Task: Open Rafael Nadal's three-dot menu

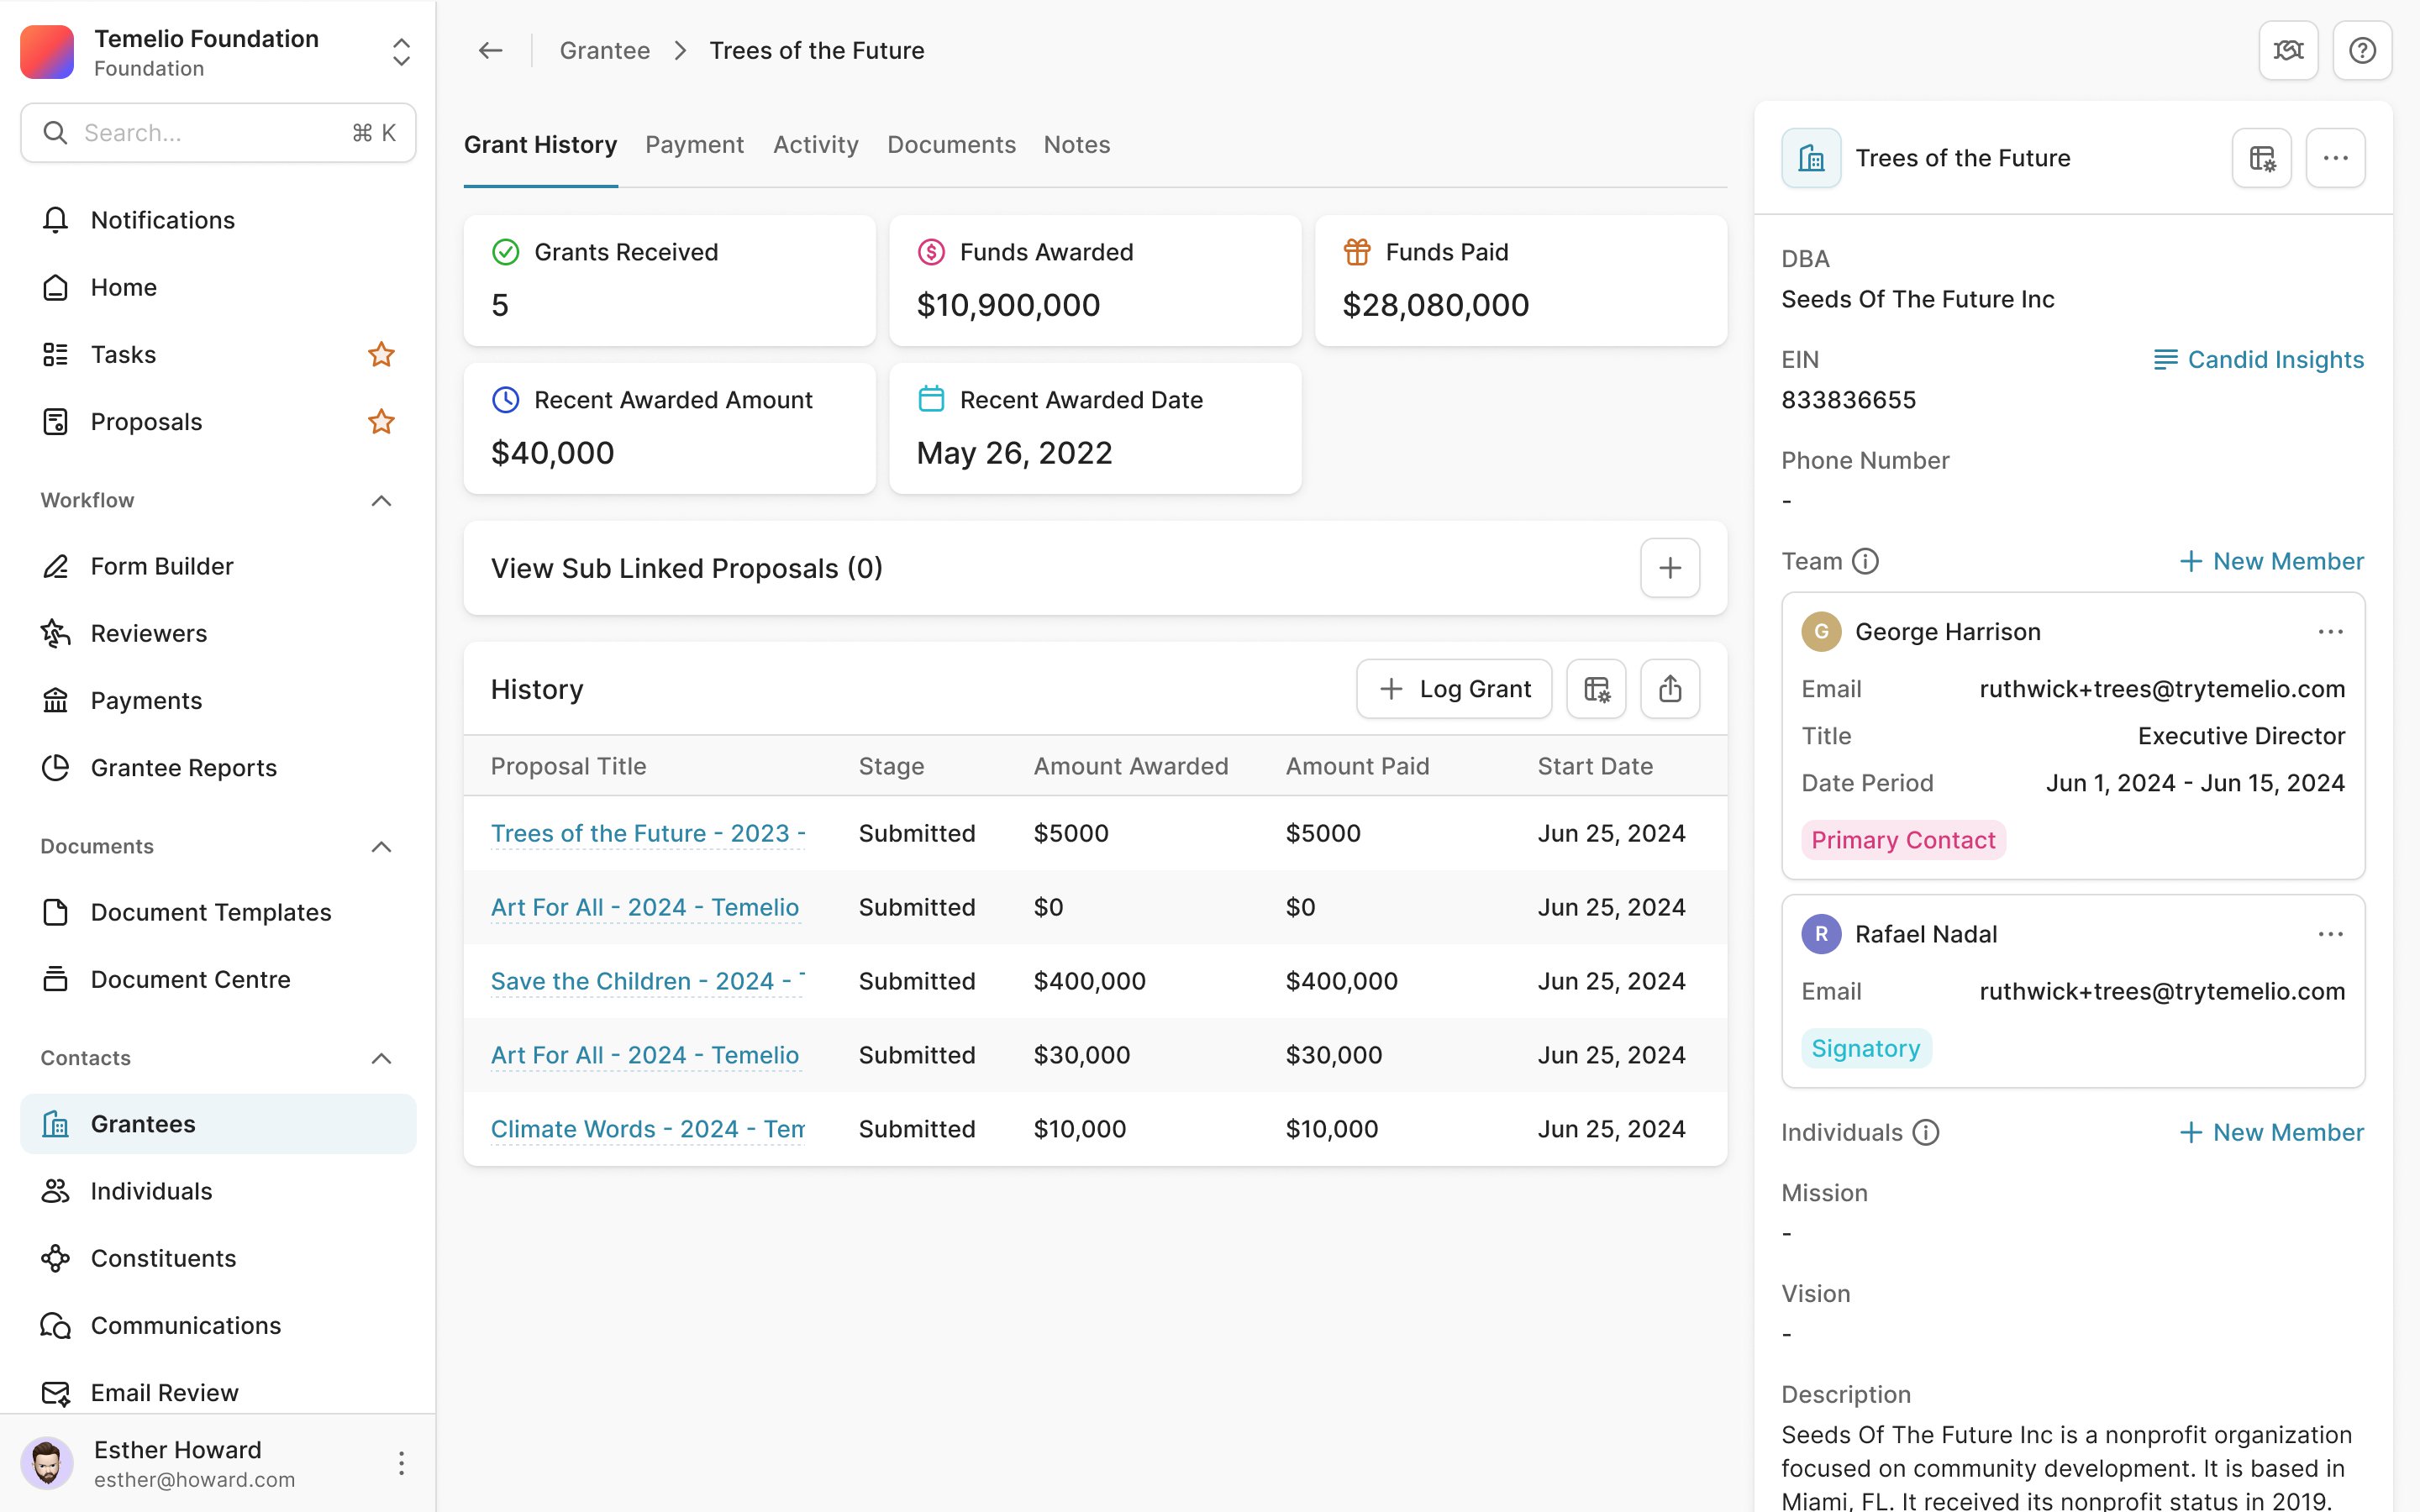Action: [2330, 934]
